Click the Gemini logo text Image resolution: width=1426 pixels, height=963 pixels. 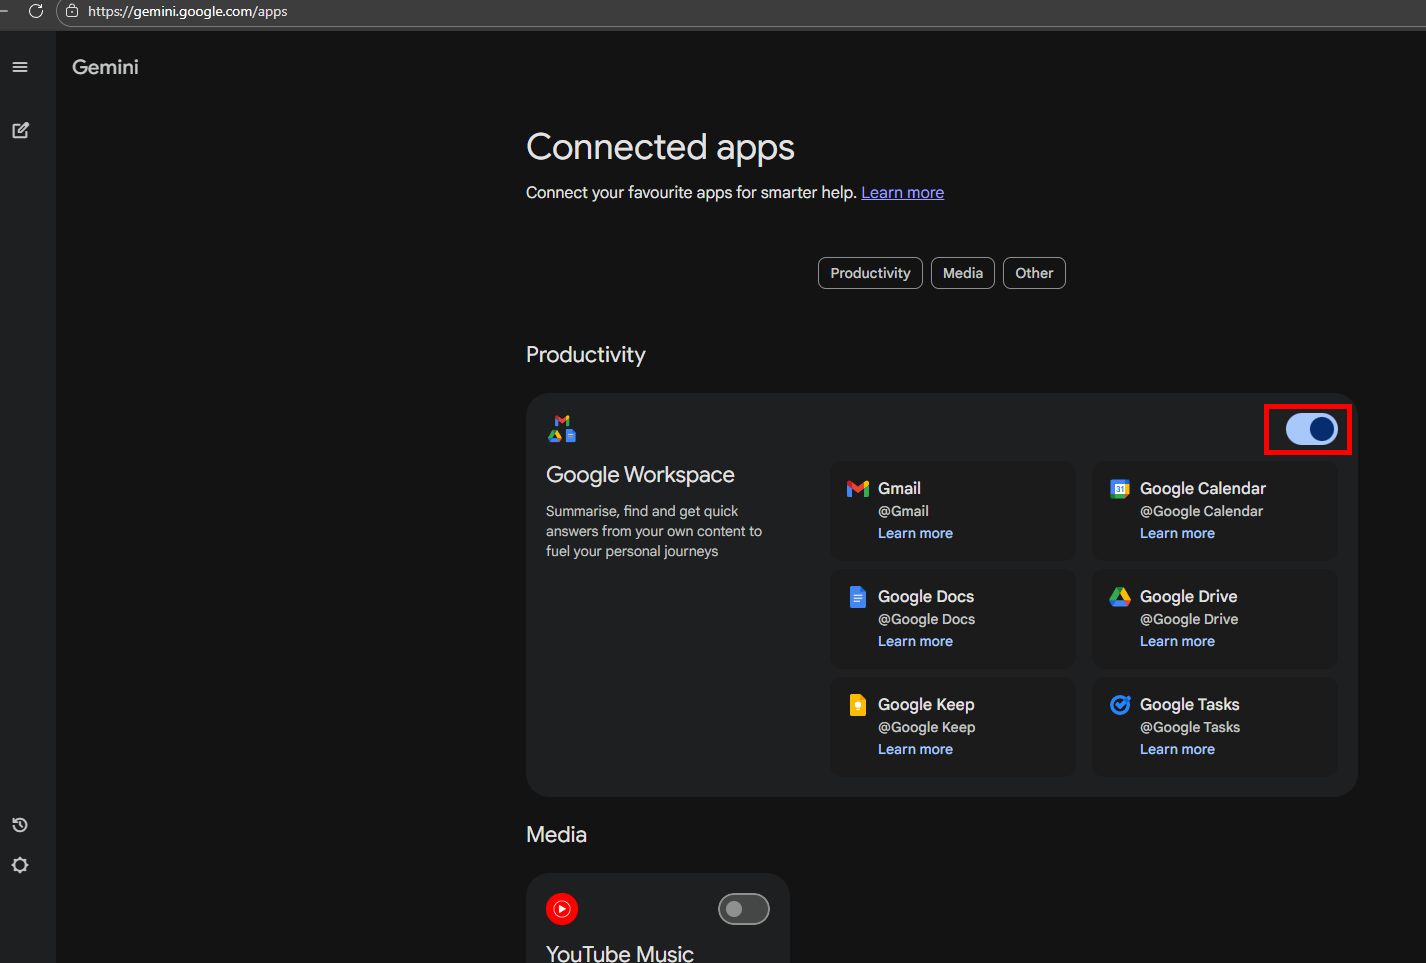(105, 67)
